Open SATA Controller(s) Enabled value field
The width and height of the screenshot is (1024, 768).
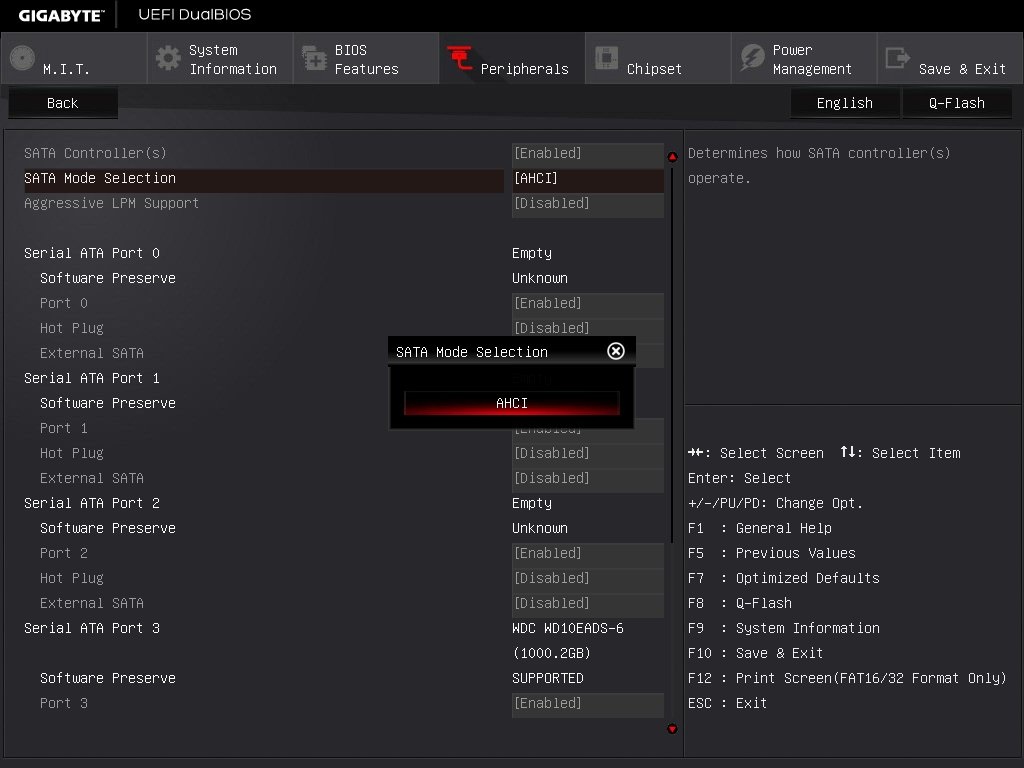click(587, 153)
